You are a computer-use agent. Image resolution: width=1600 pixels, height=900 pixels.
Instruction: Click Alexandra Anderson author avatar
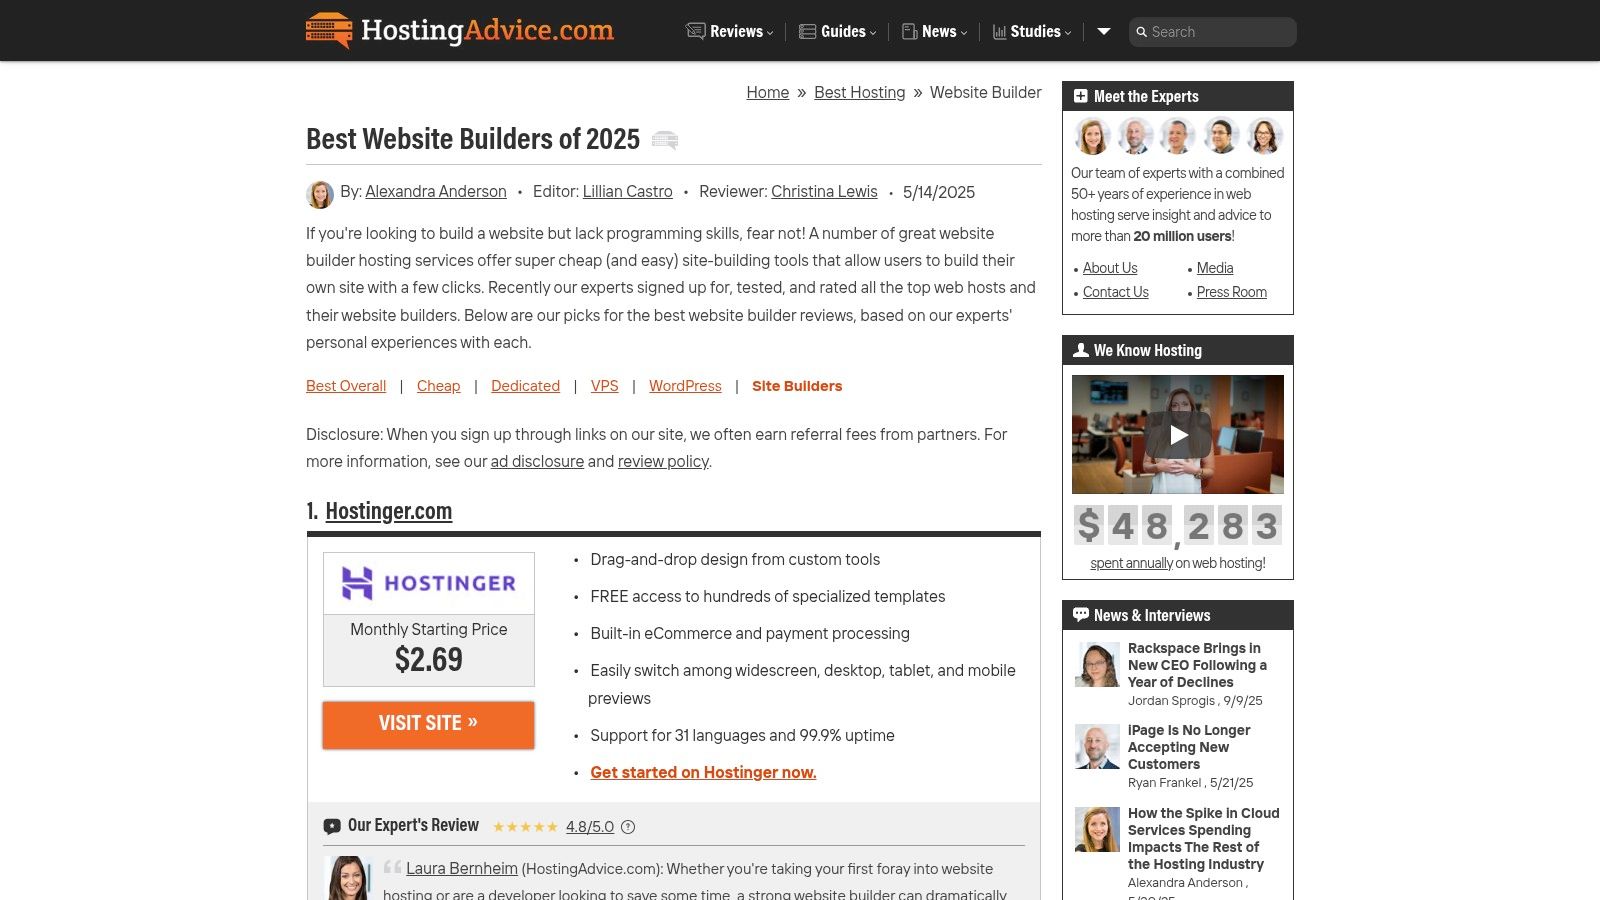[x=320, y=194]
